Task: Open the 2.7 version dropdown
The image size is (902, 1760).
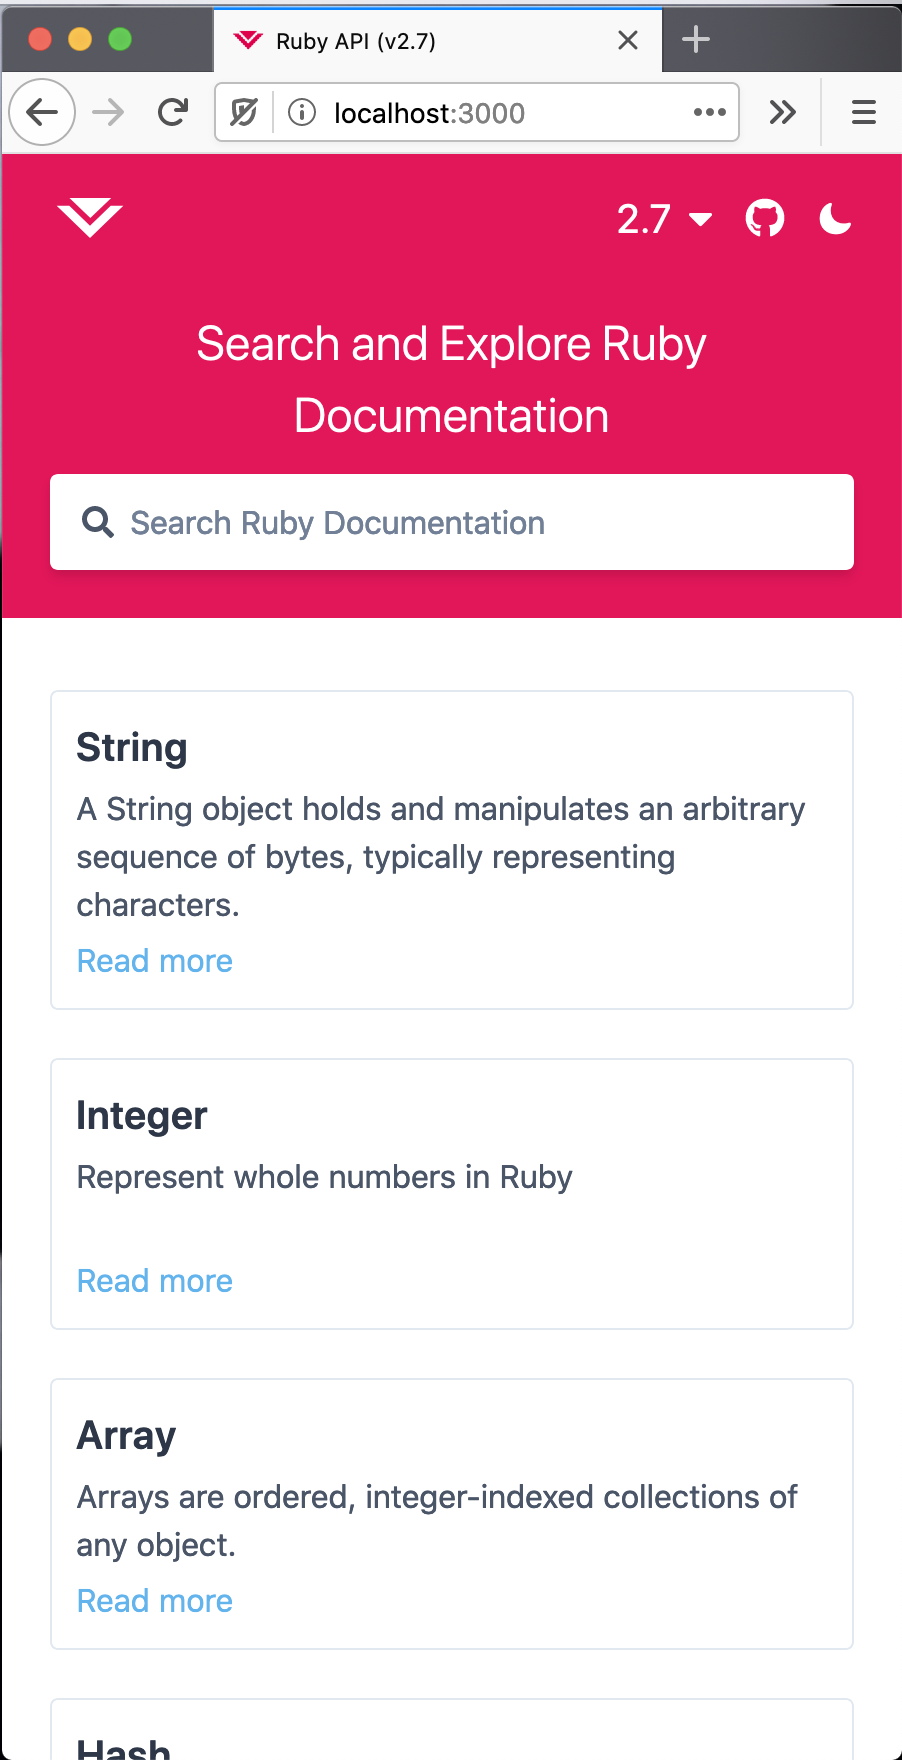Action: [x=664, y=219]
